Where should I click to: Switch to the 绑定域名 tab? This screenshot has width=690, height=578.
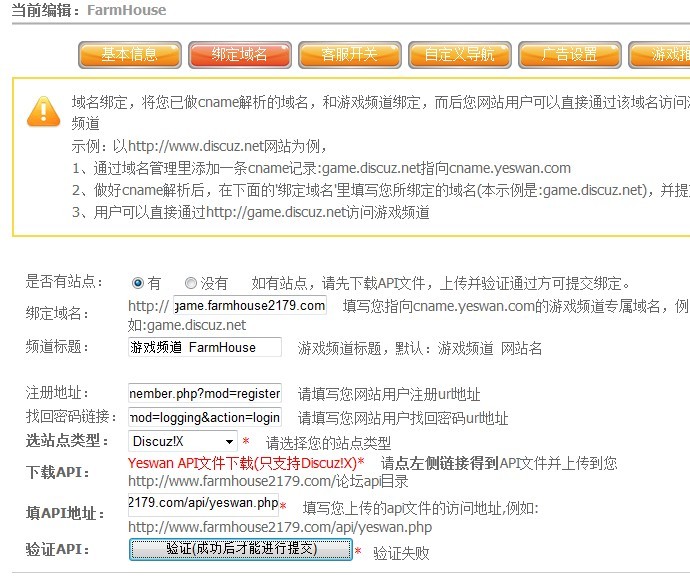(240, 55)
